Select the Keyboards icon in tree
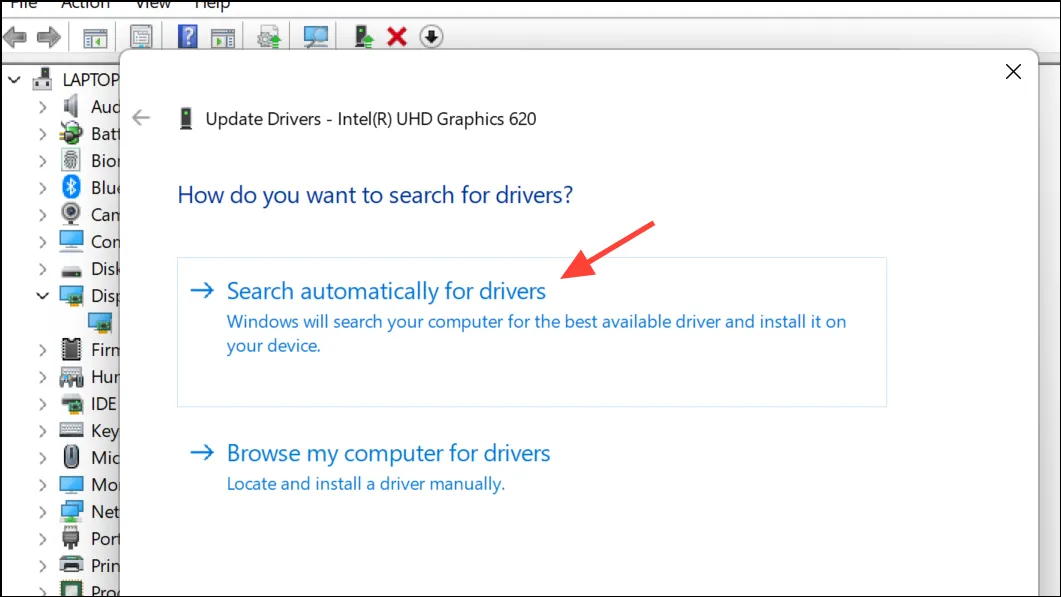The height and width of the screenshot is (597, 1061). coord(71,430)
